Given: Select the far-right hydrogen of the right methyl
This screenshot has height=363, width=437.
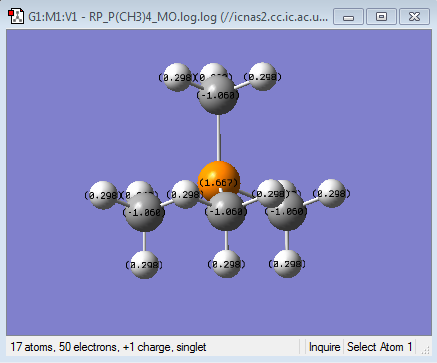Looking at the screenshot, I should [332, 193].
